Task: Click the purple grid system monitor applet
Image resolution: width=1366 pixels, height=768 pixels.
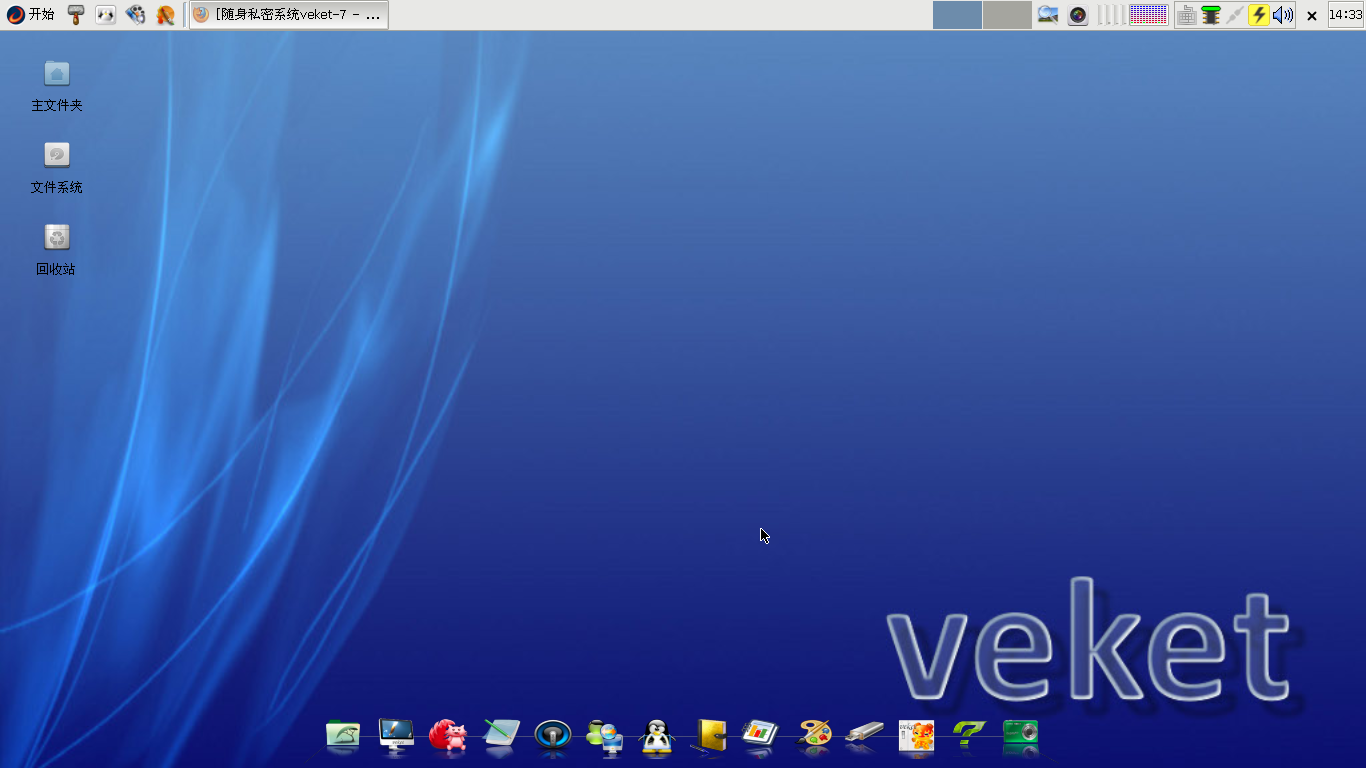Action: click(x=1149, y=15)
